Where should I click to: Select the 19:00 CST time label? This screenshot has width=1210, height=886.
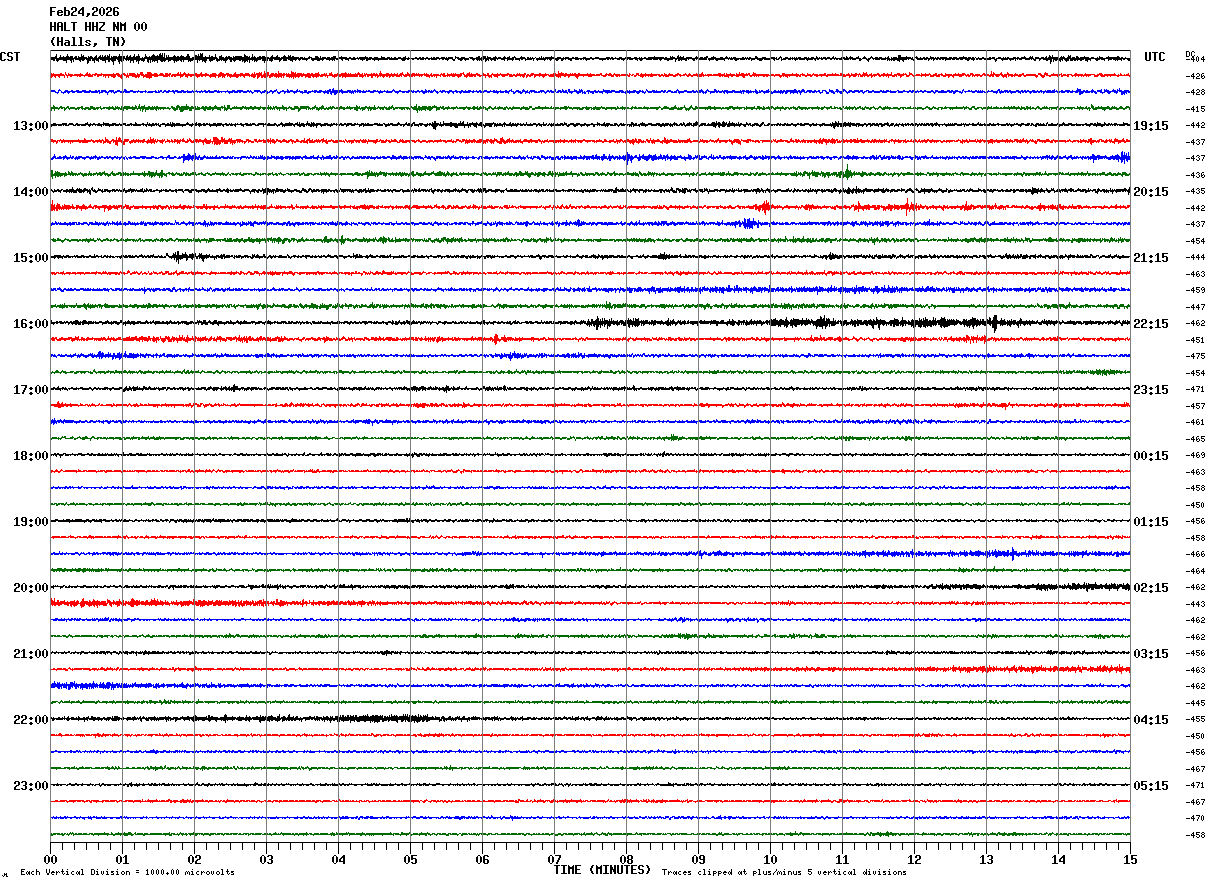[31, 522]
